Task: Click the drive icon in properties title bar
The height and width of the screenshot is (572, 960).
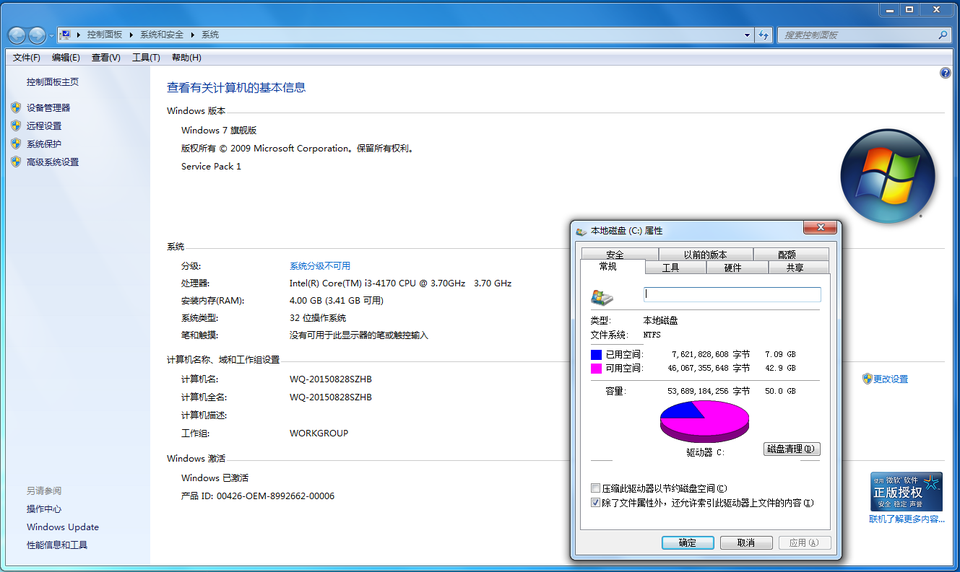Action: tap(581, 231)
